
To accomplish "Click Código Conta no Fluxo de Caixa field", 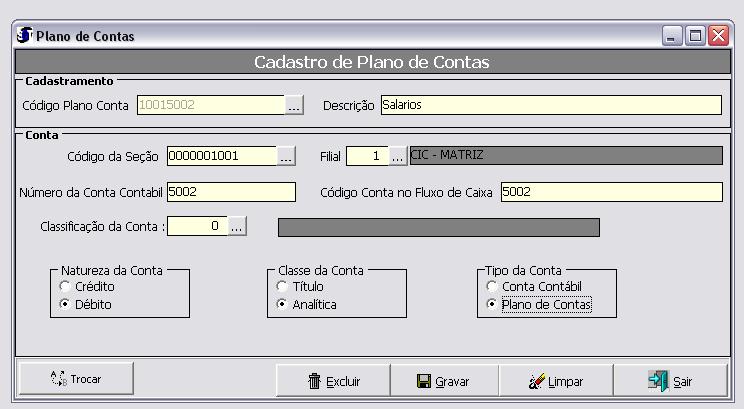I will pos(610,192).
